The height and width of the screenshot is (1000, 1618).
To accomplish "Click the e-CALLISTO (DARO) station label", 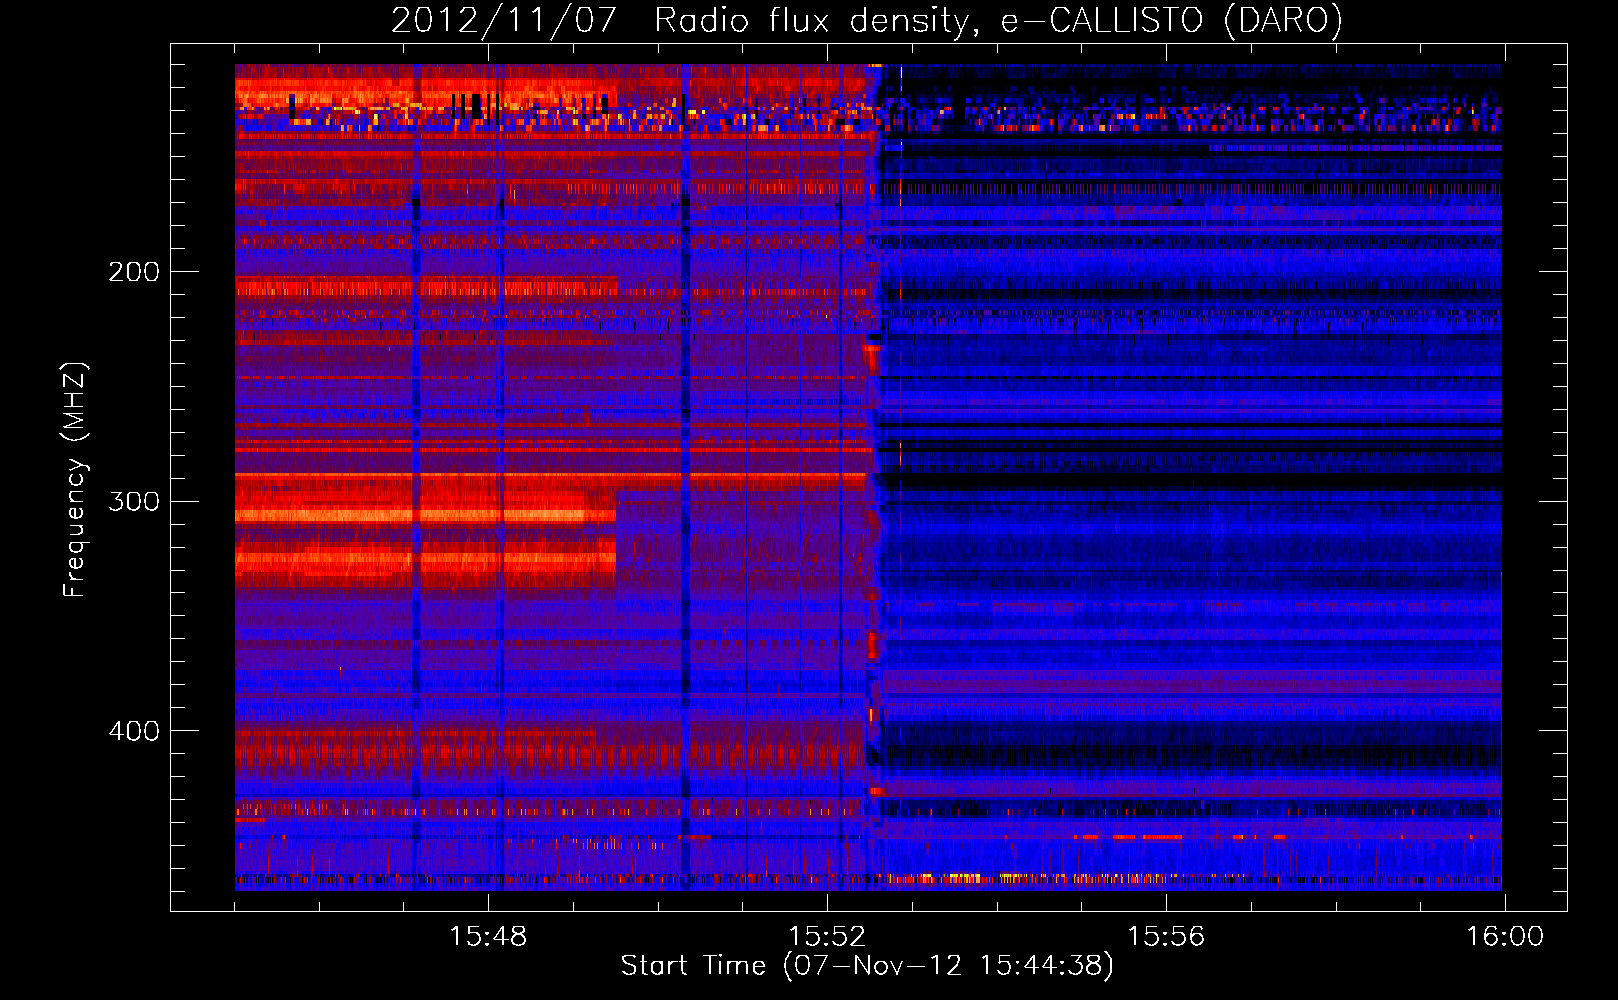I will [x=1172, y=21].
